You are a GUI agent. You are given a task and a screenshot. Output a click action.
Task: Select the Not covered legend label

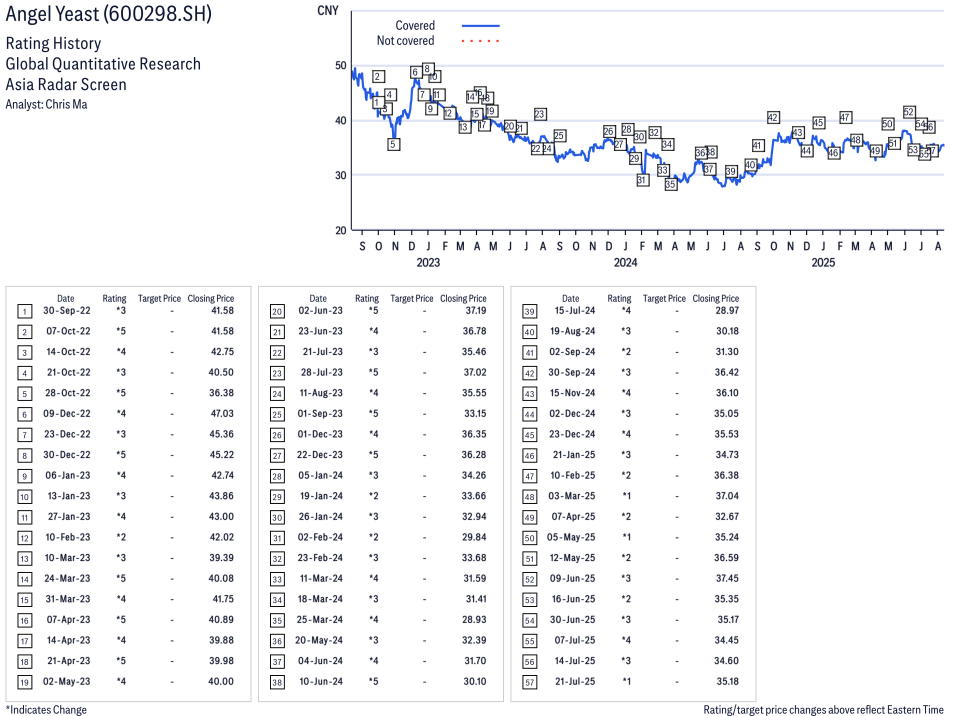[406, 41]
